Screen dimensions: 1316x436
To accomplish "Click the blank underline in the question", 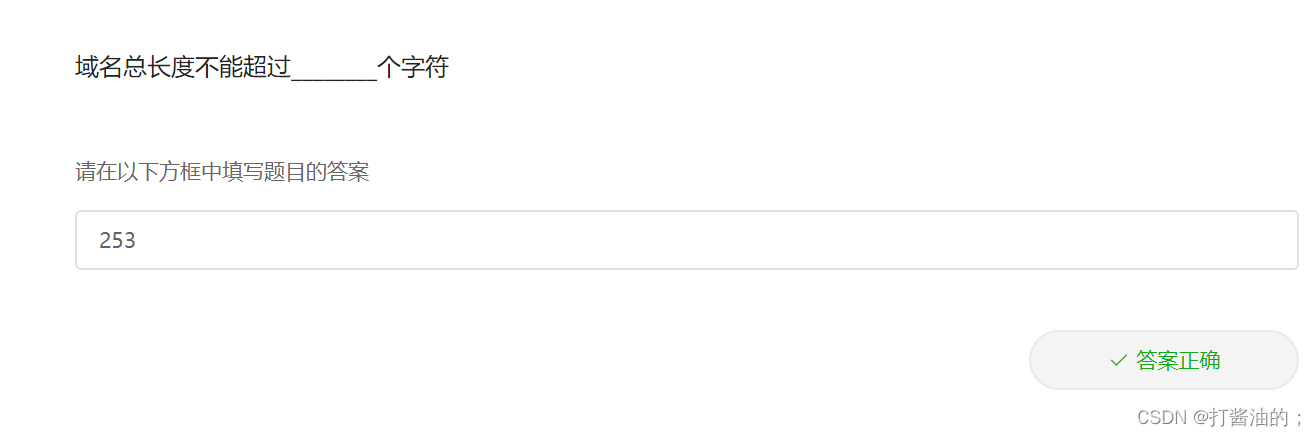I will pyautogui.click(x=333, y=70).
